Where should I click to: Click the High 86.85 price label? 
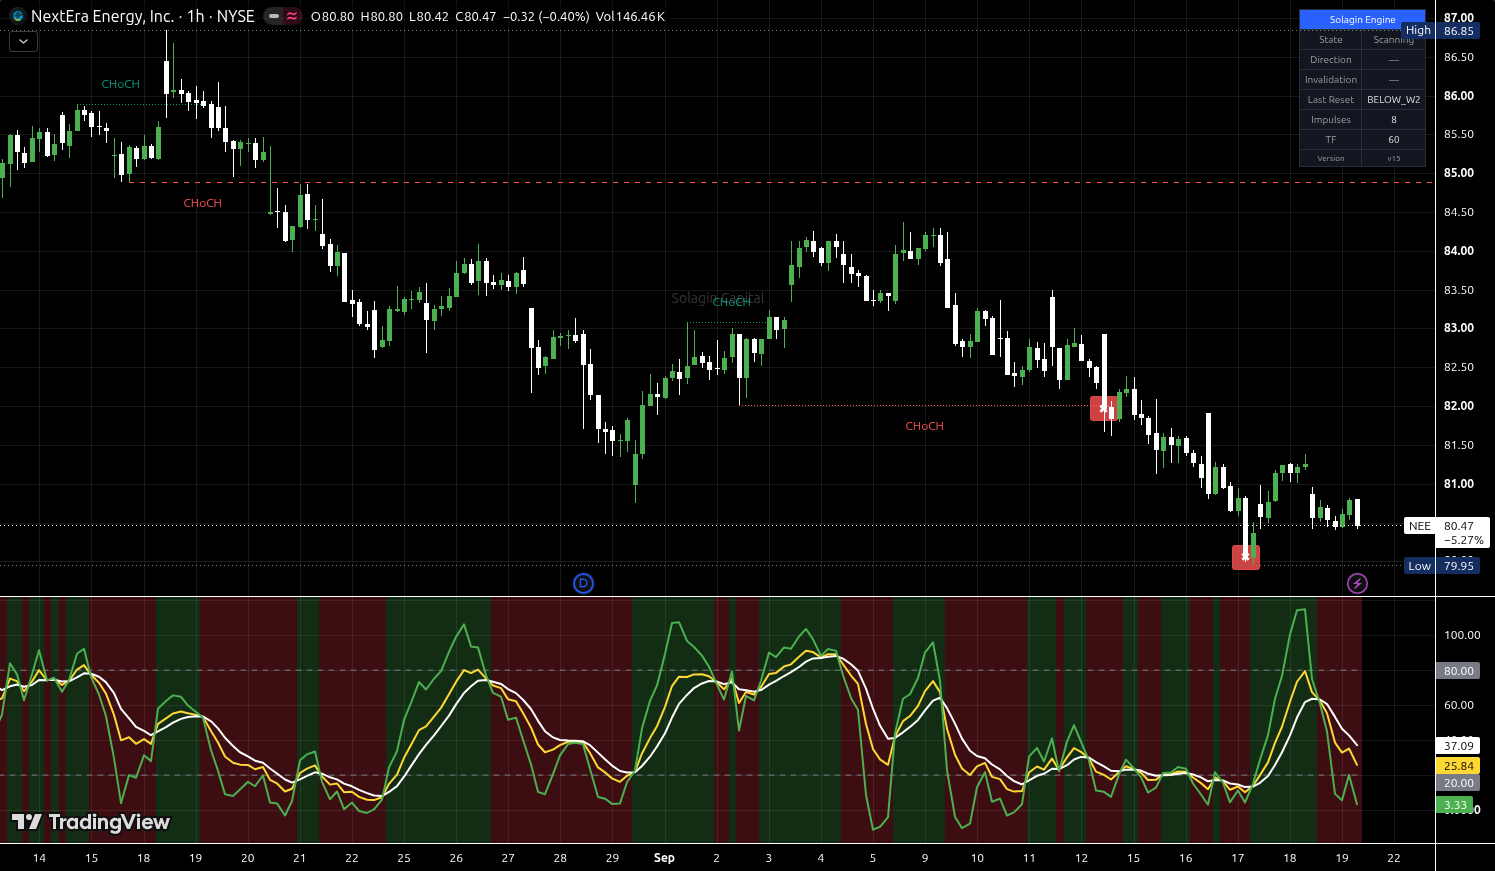click(x=1441, y=31)
